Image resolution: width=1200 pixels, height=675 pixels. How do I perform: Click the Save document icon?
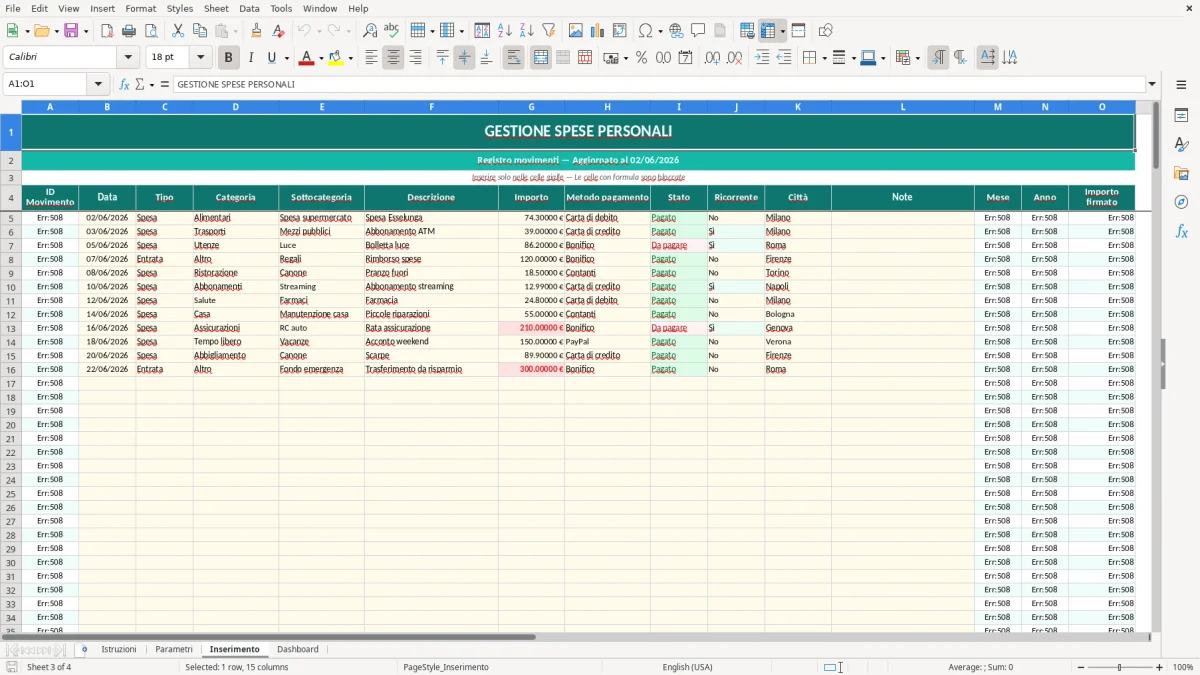pos(71,31)
